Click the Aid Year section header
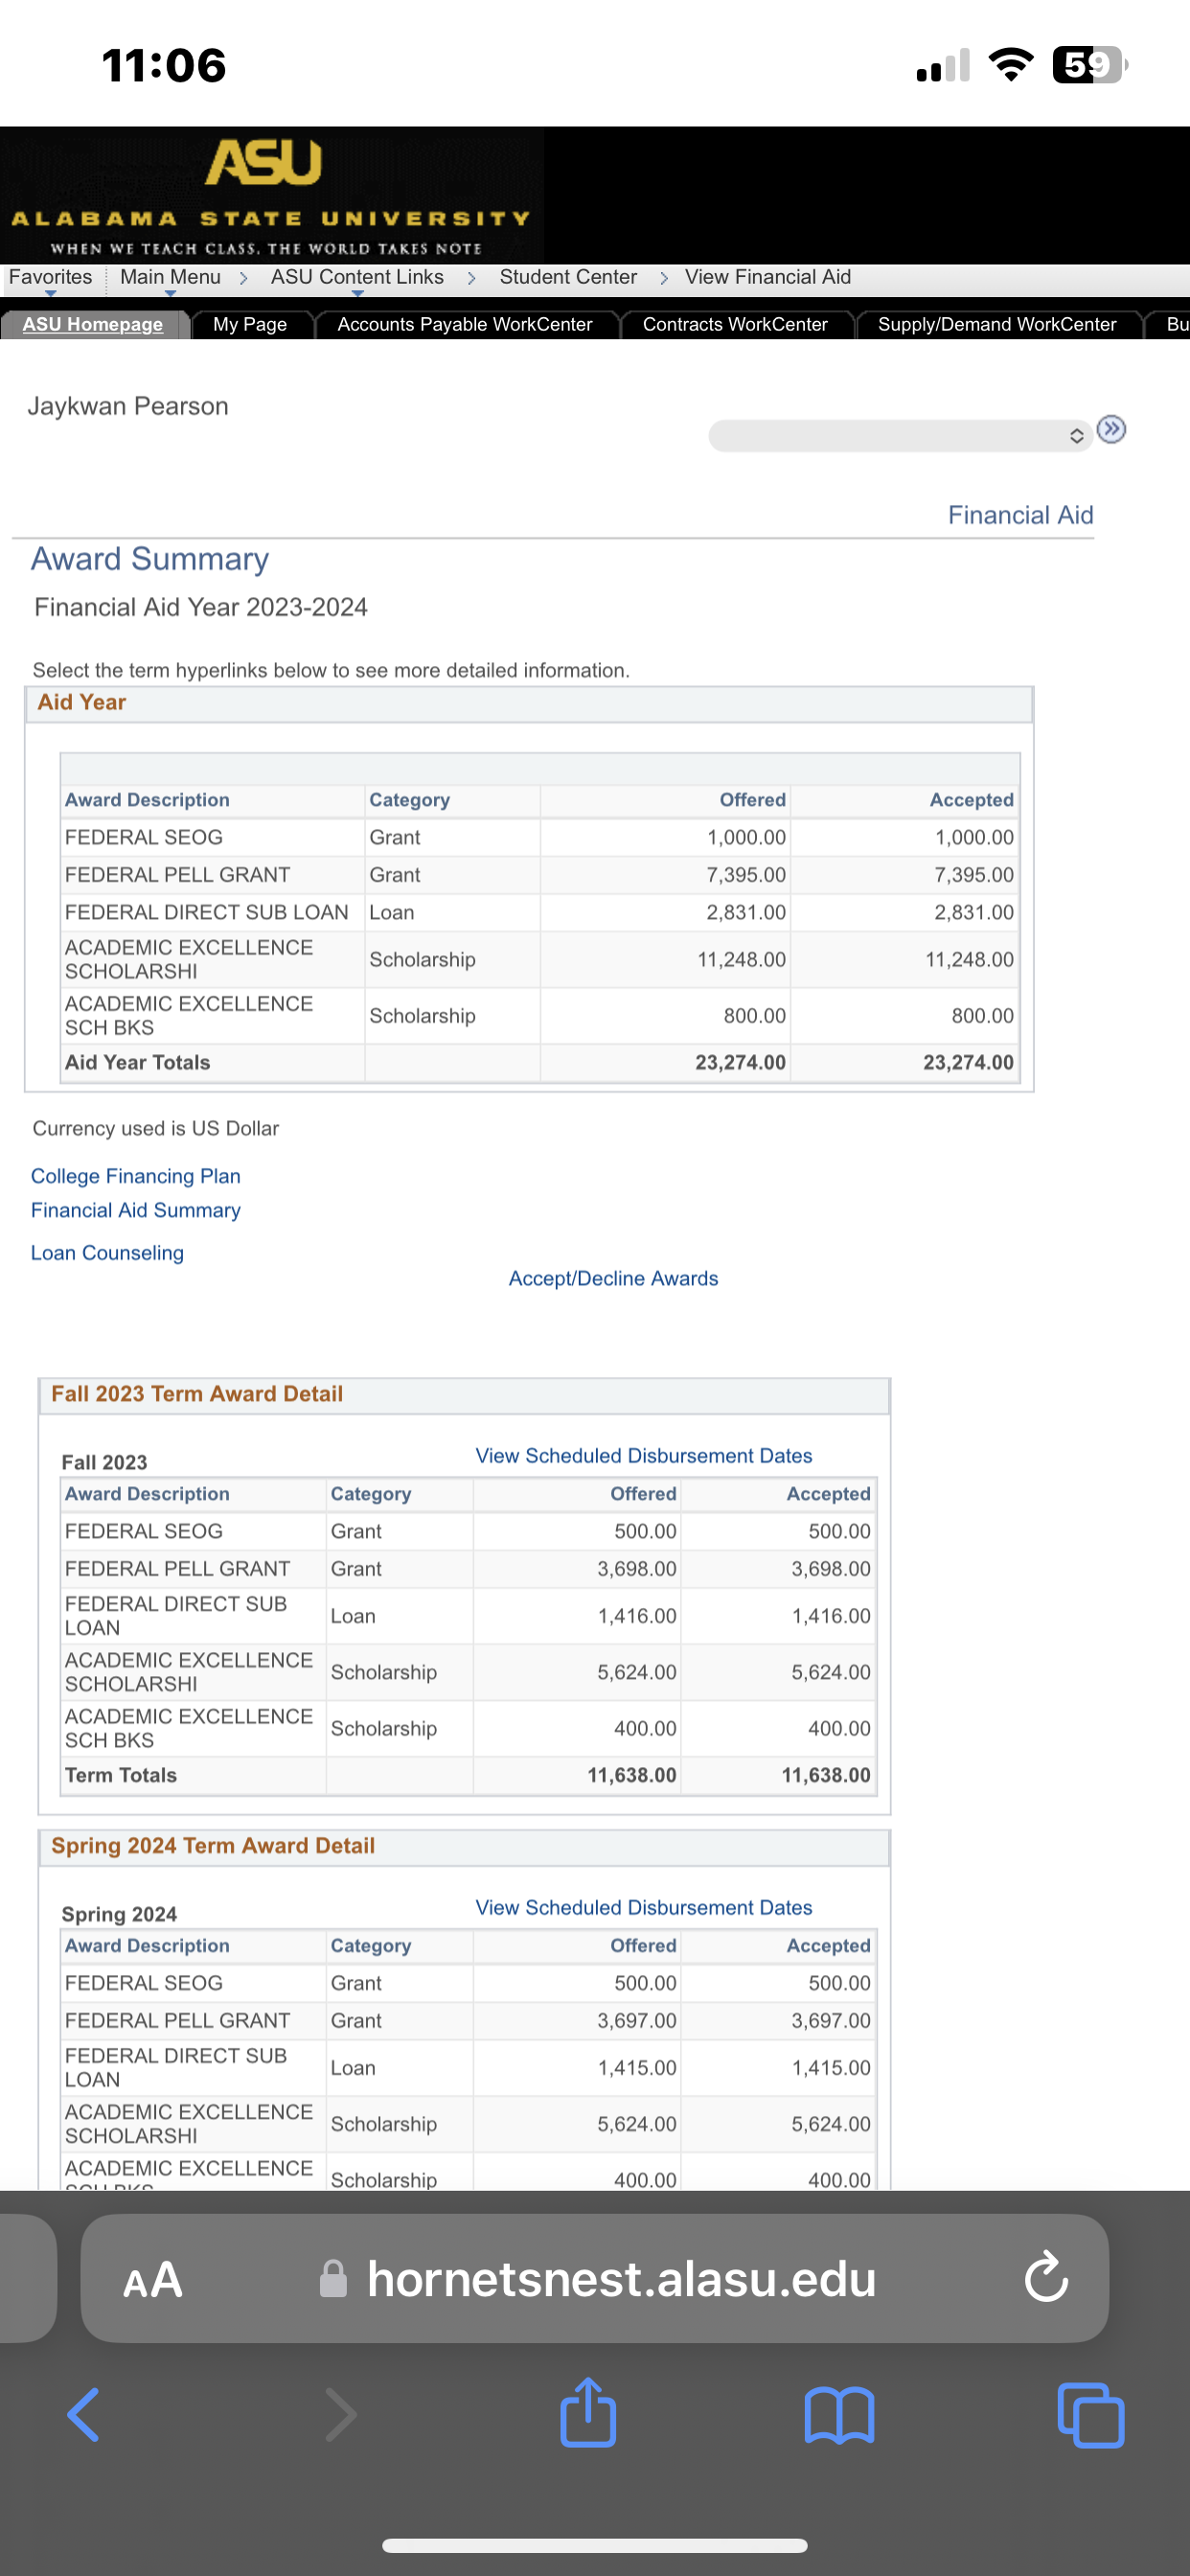 click(529, 703)
